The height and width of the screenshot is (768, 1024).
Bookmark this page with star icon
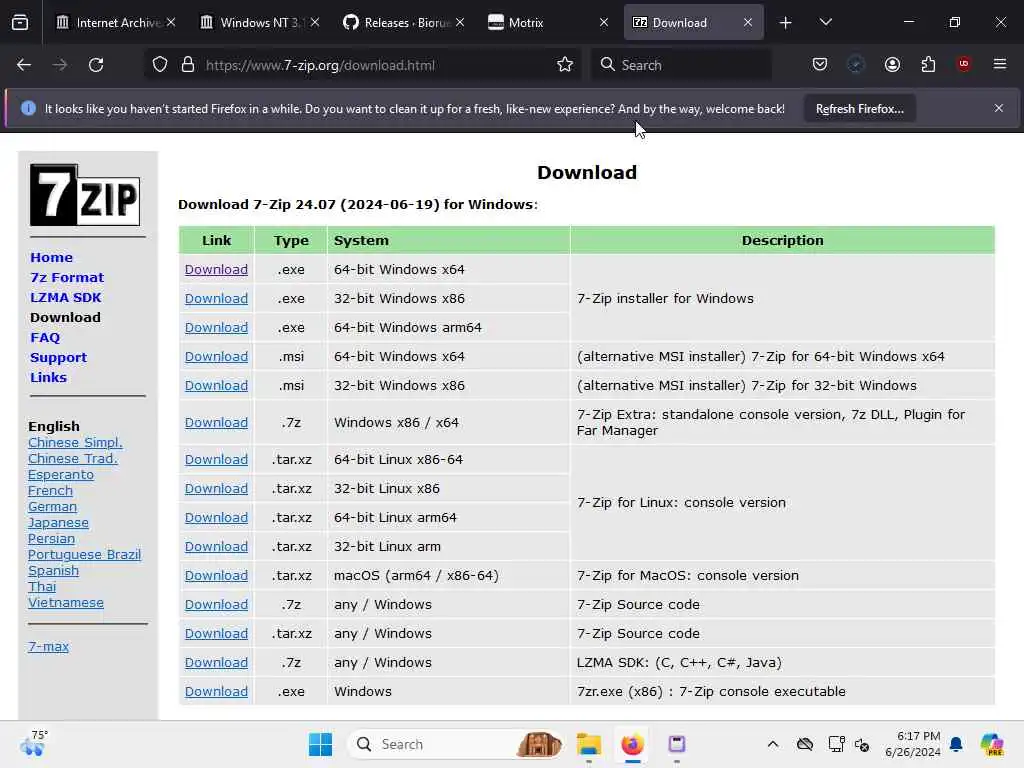pyautogui.click(x=565, y=65)
